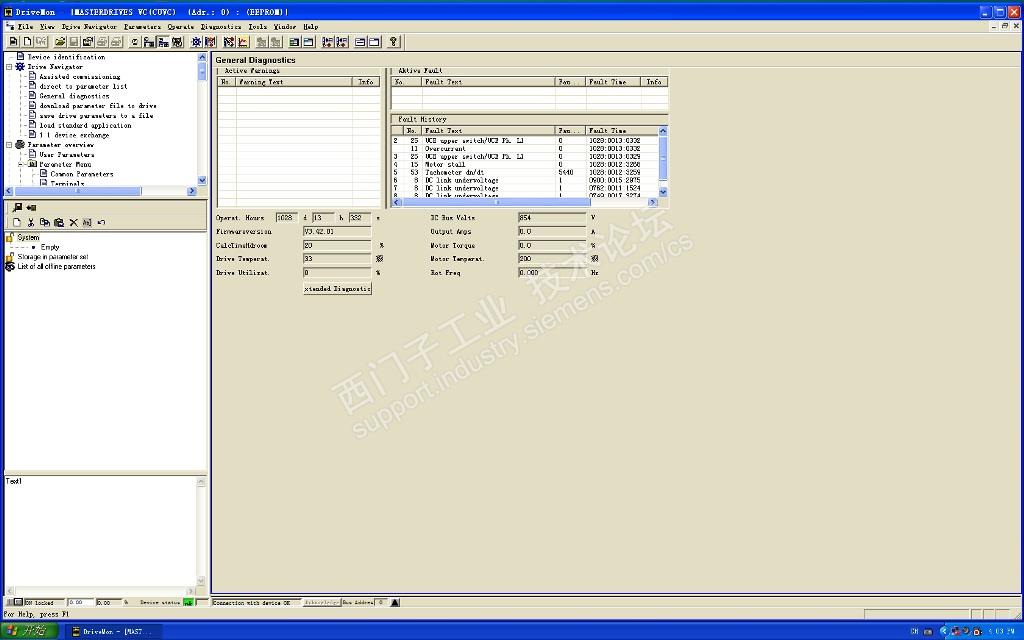
Task: Click the first document icon in the main toolbar
Action: click(13, 42)
